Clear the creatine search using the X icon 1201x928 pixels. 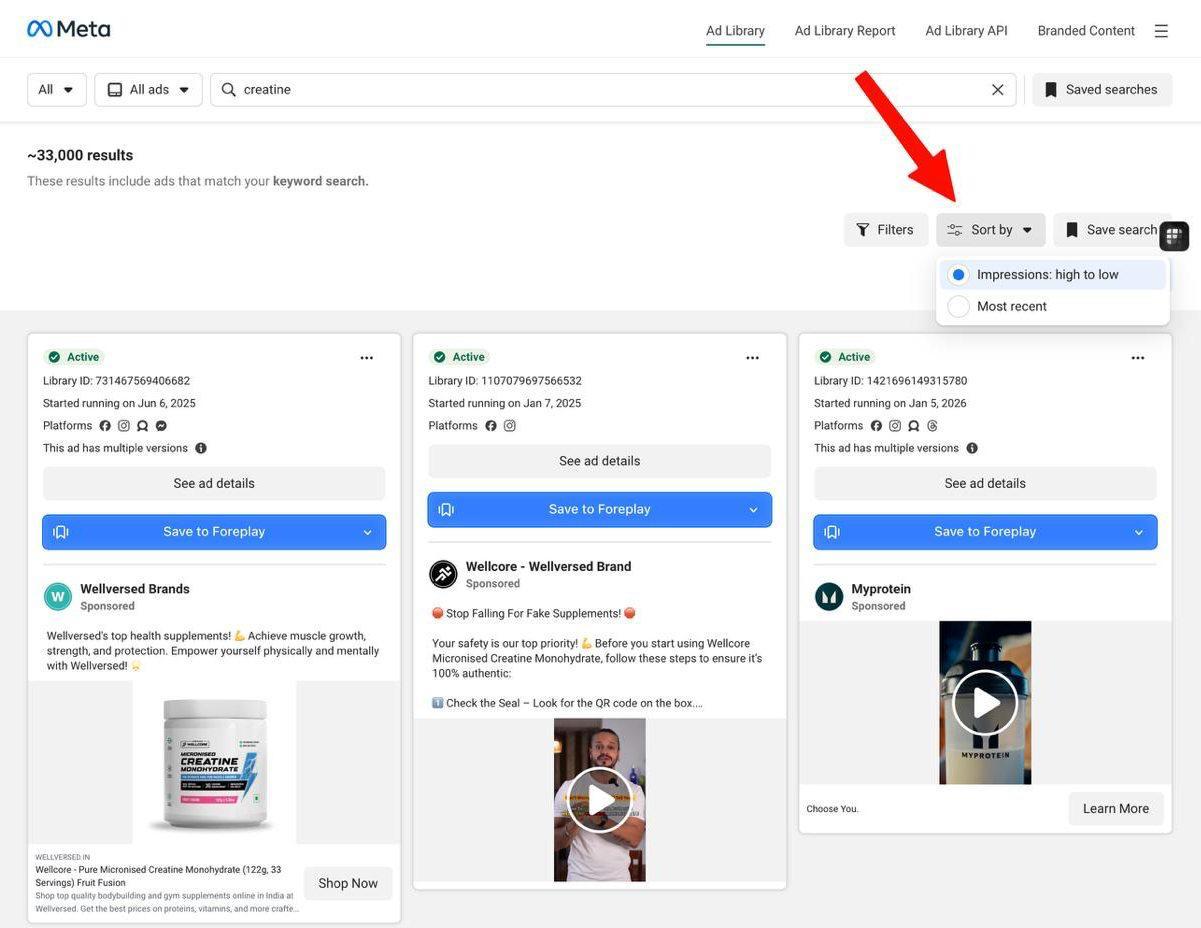[x=997, y=89]
